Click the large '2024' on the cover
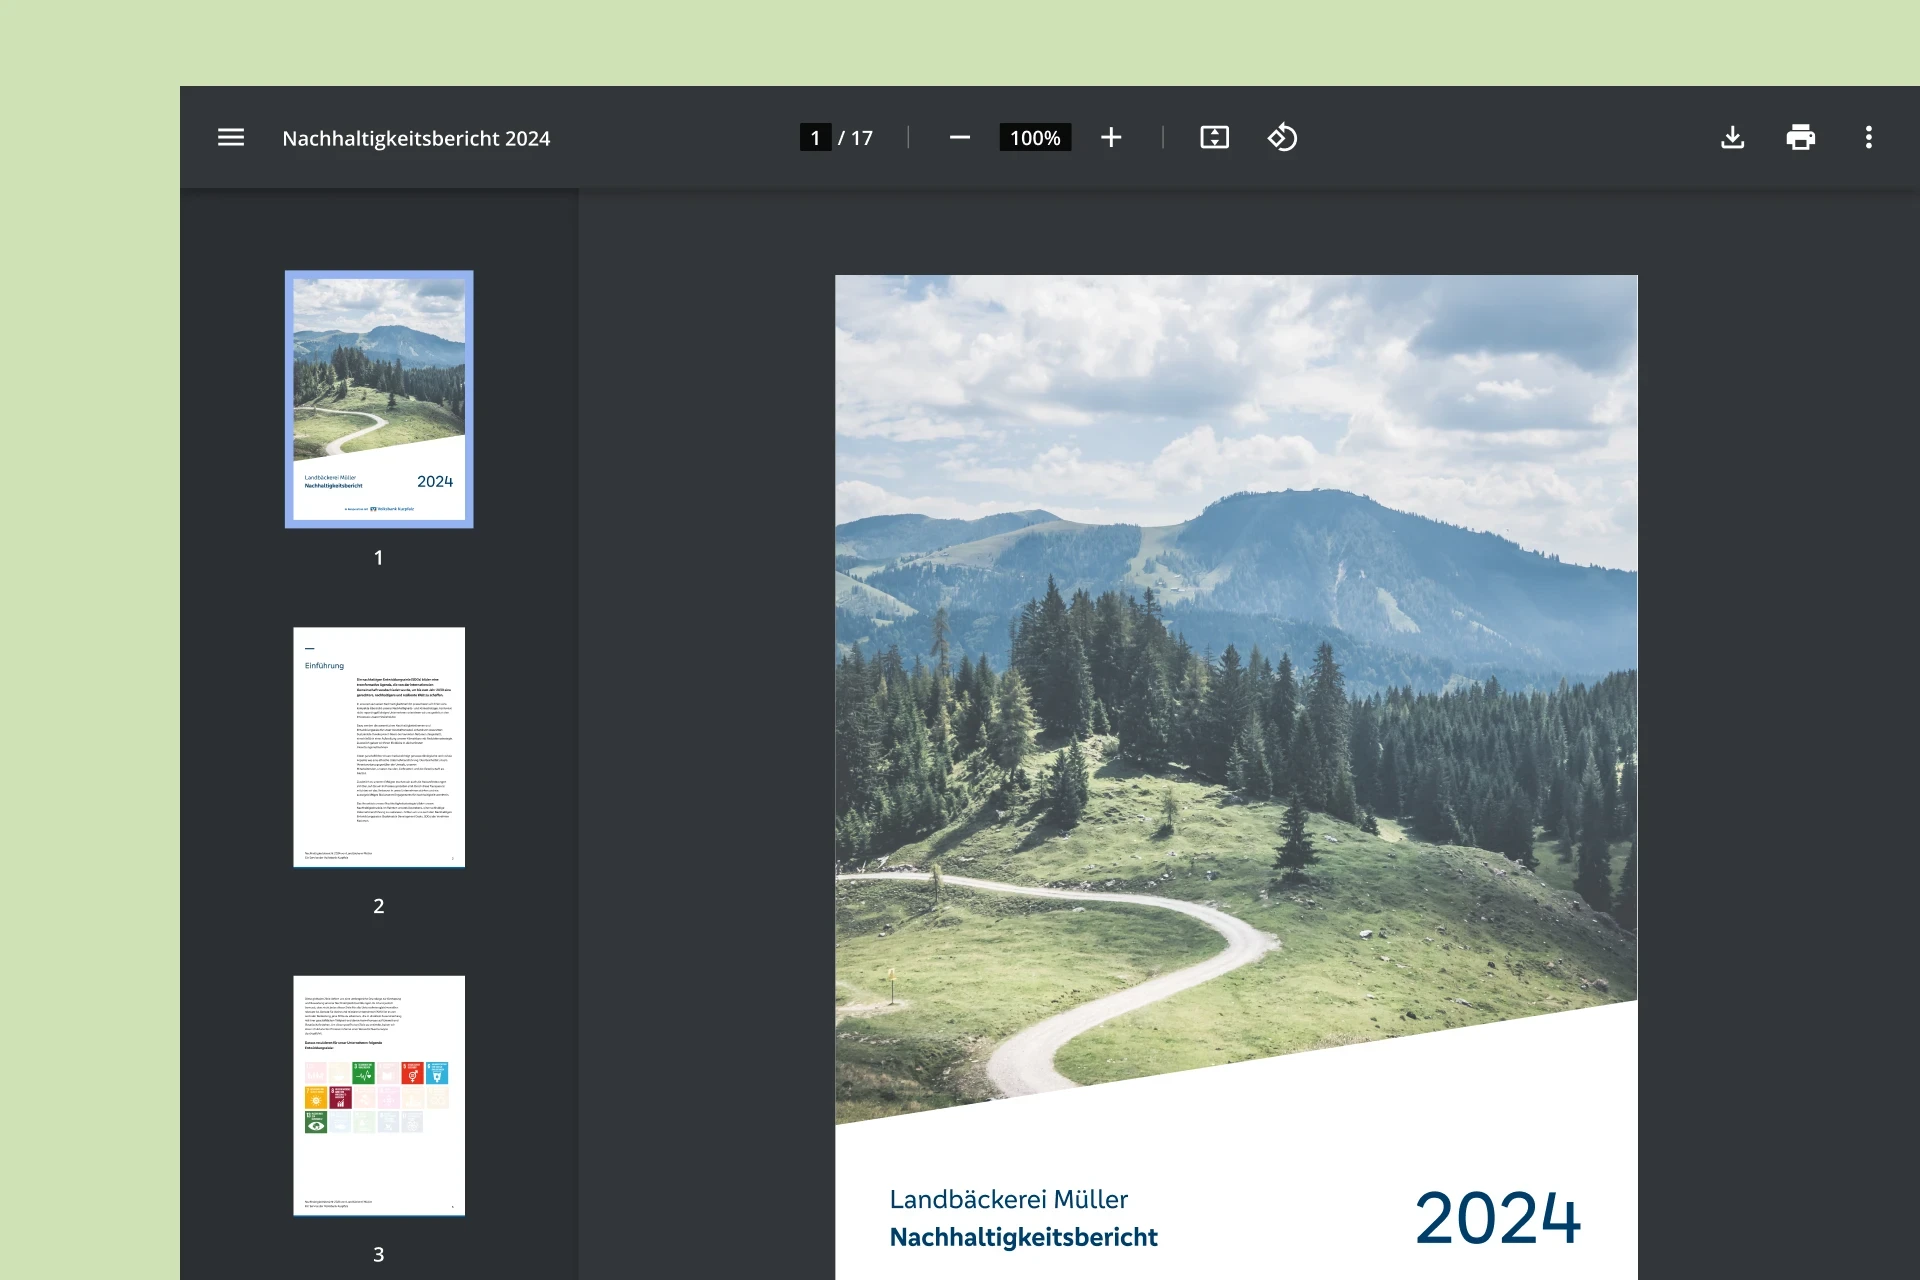The height and width of the screenshot is (1280, 1920). pos(1498,1218)
